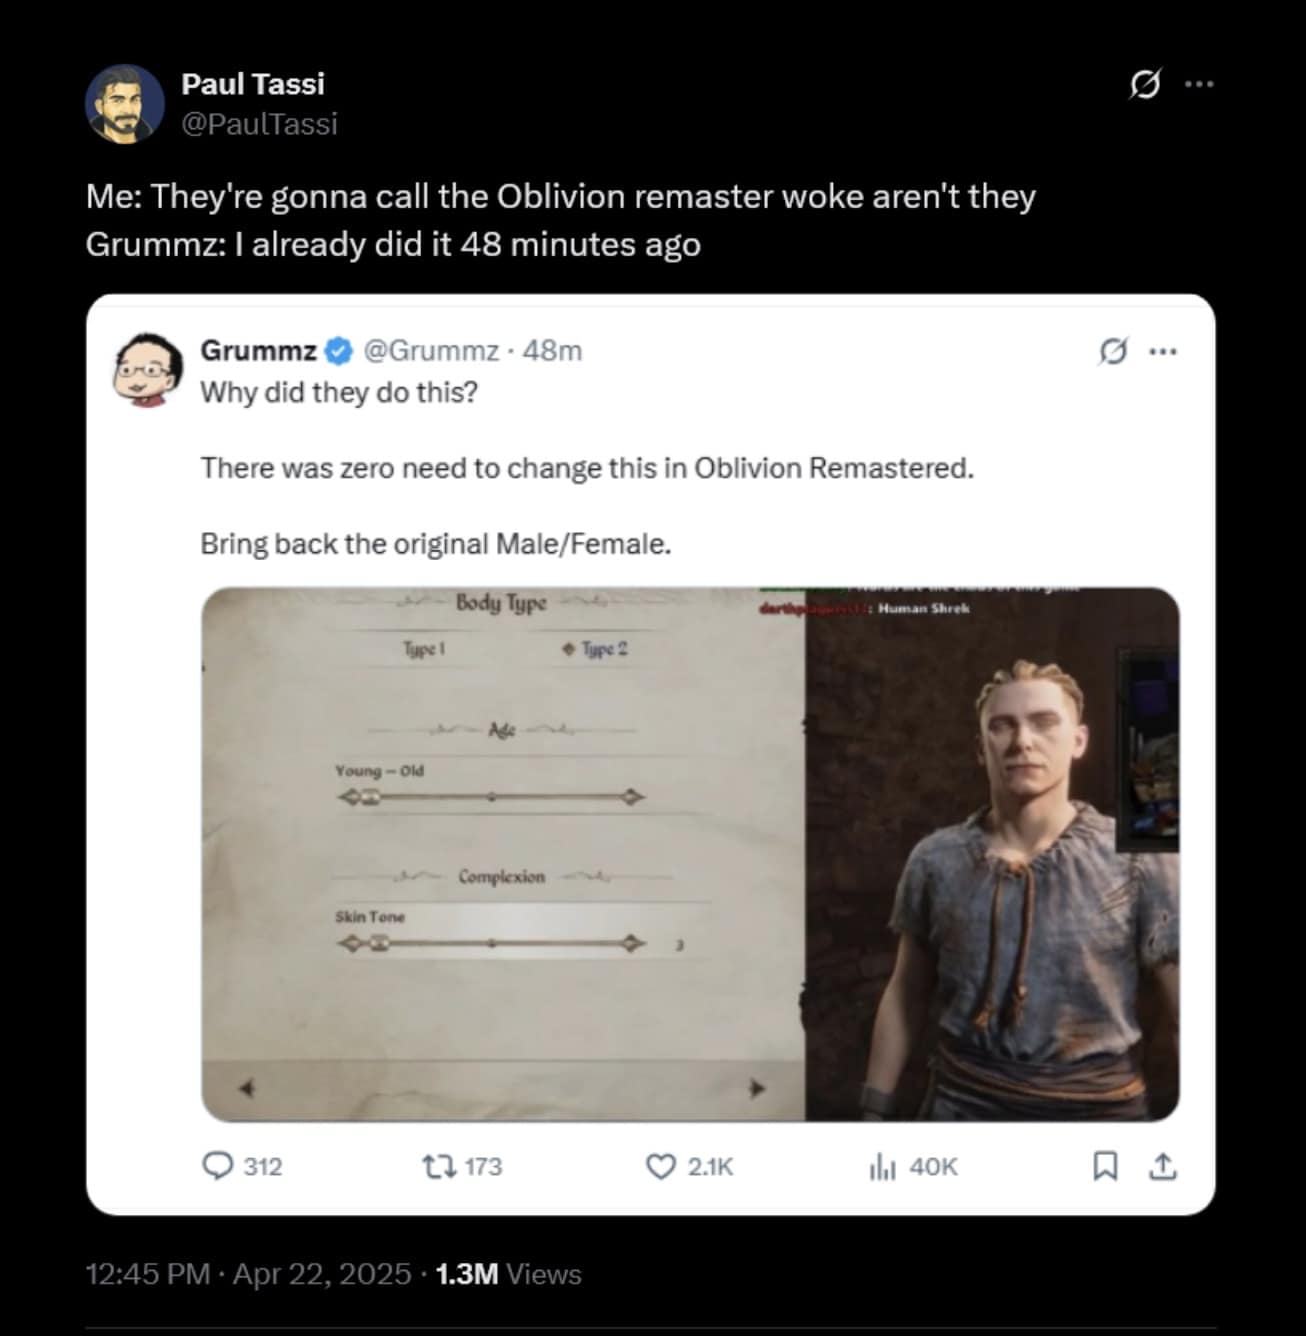Click the reply icon with 312 comments
Screen dimensions: 1306x1336
pos(218,1166)
